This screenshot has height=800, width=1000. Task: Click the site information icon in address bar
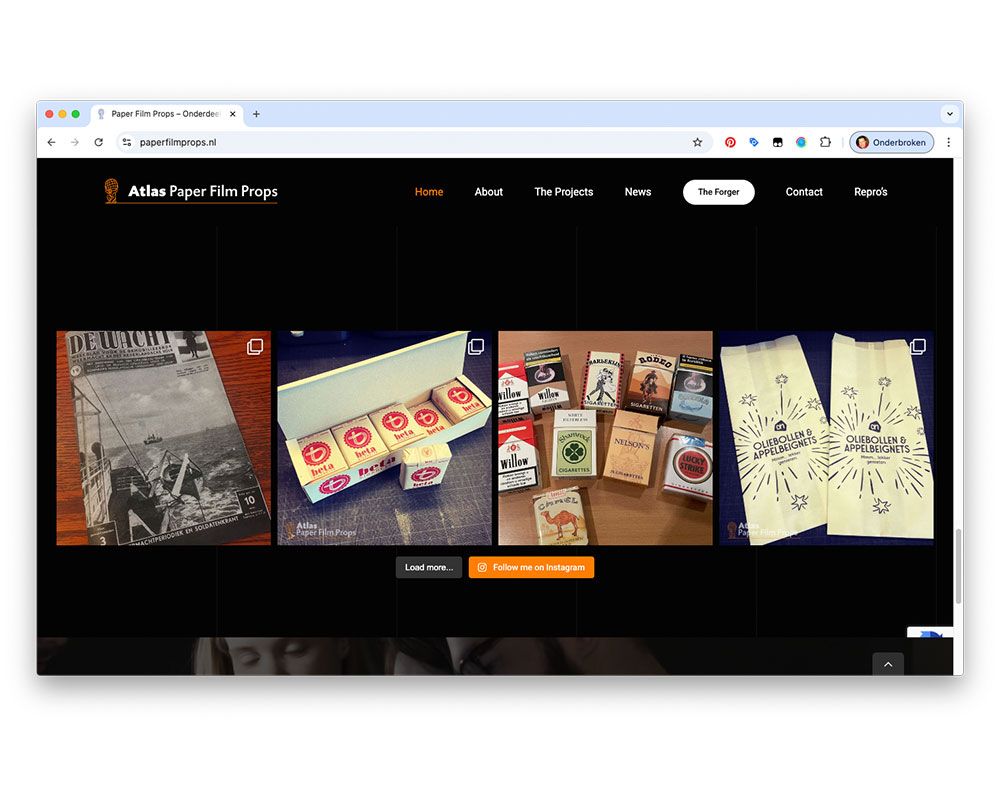(127, 142)
